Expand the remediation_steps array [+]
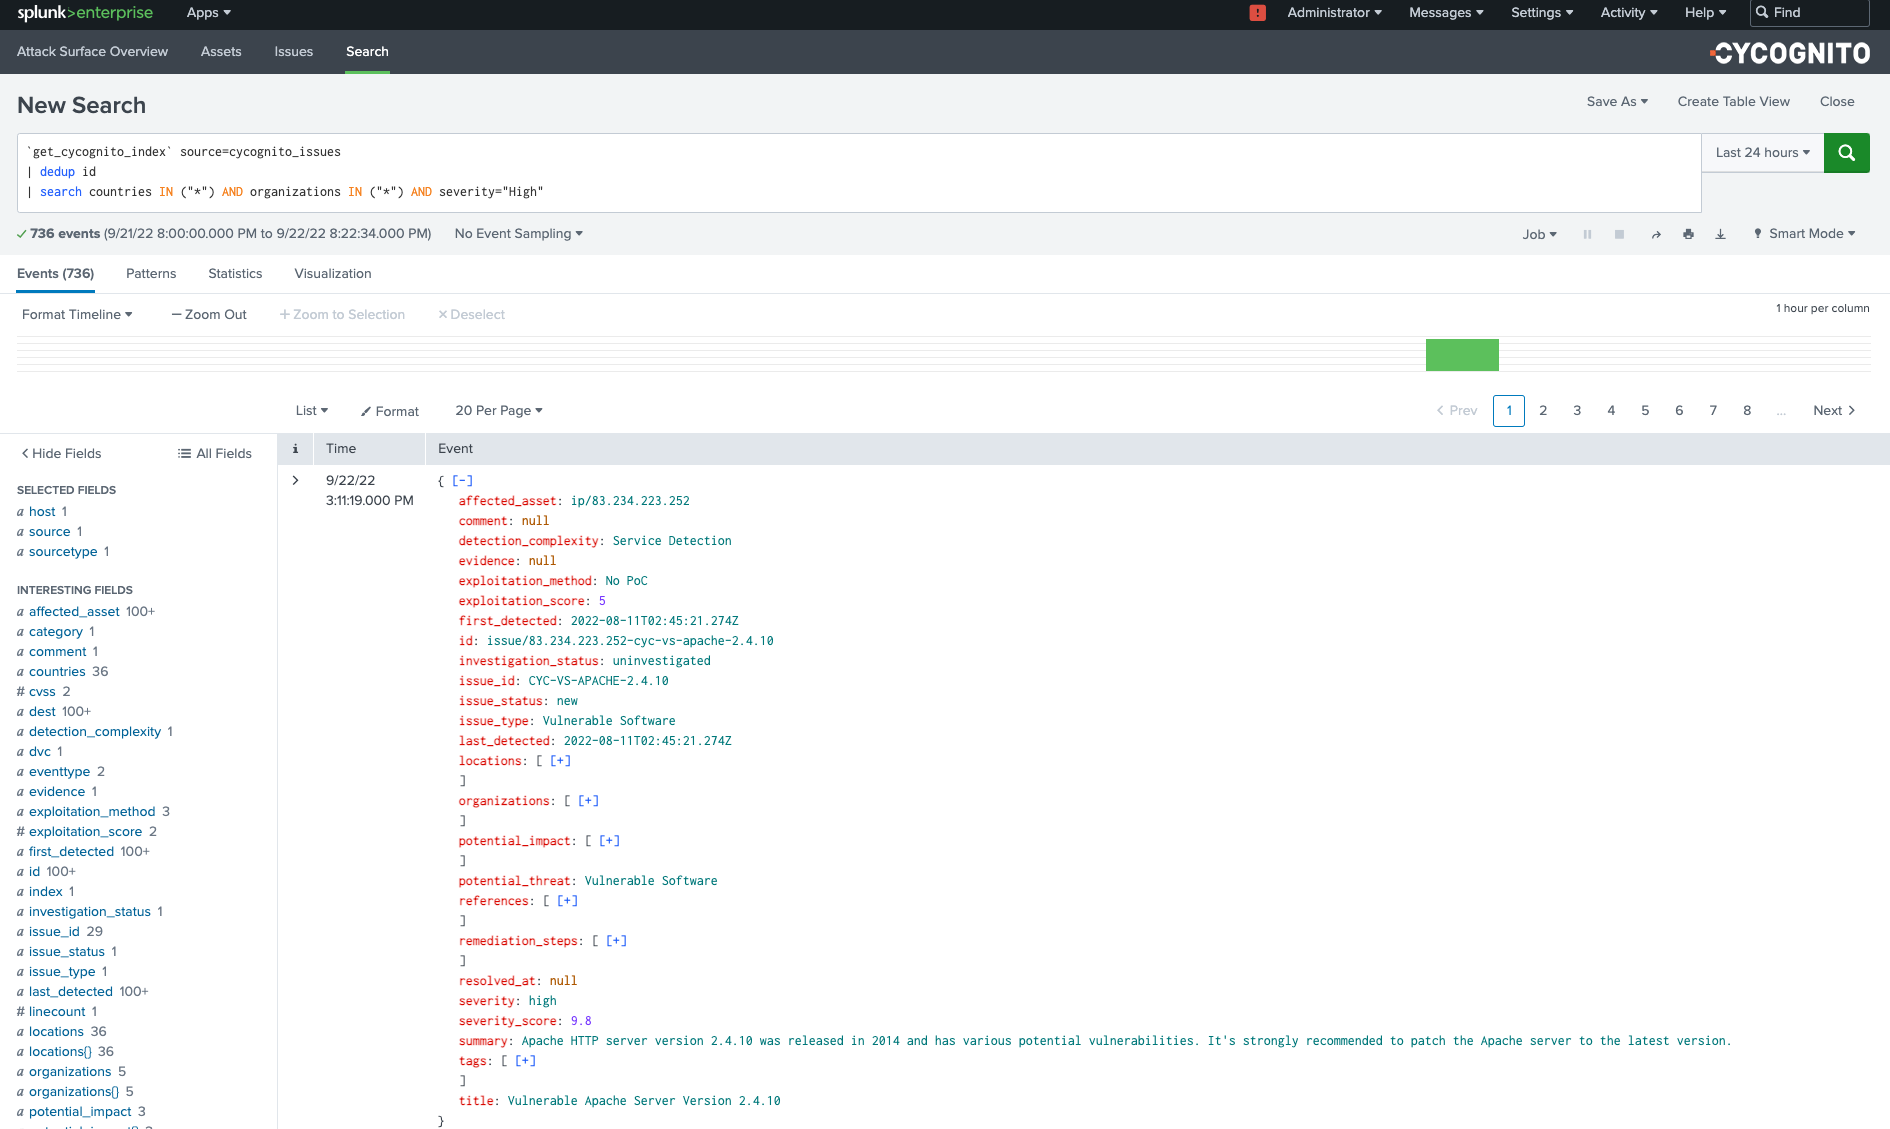1890x1129 pixels. click(616, 941)
